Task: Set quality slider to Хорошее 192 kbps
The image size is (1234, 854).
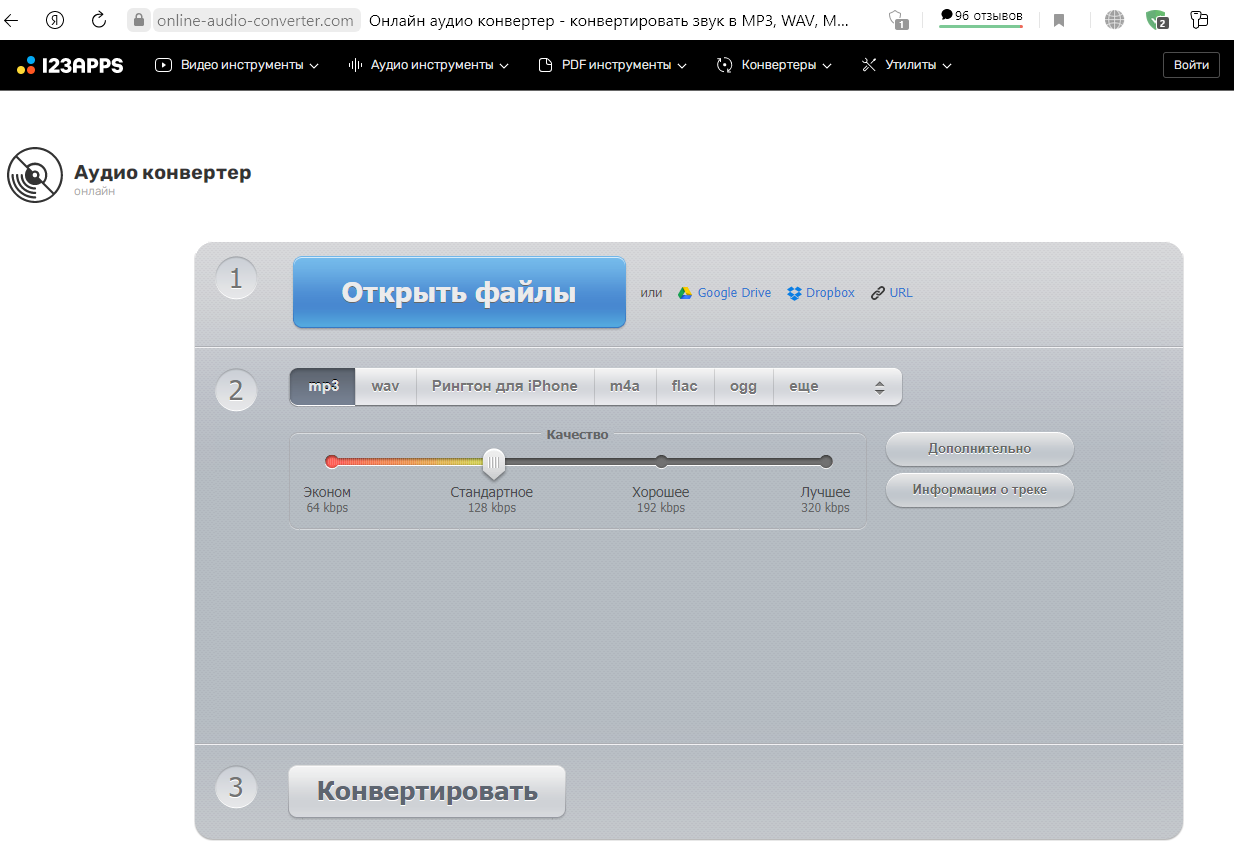Action: click(661, 461)
